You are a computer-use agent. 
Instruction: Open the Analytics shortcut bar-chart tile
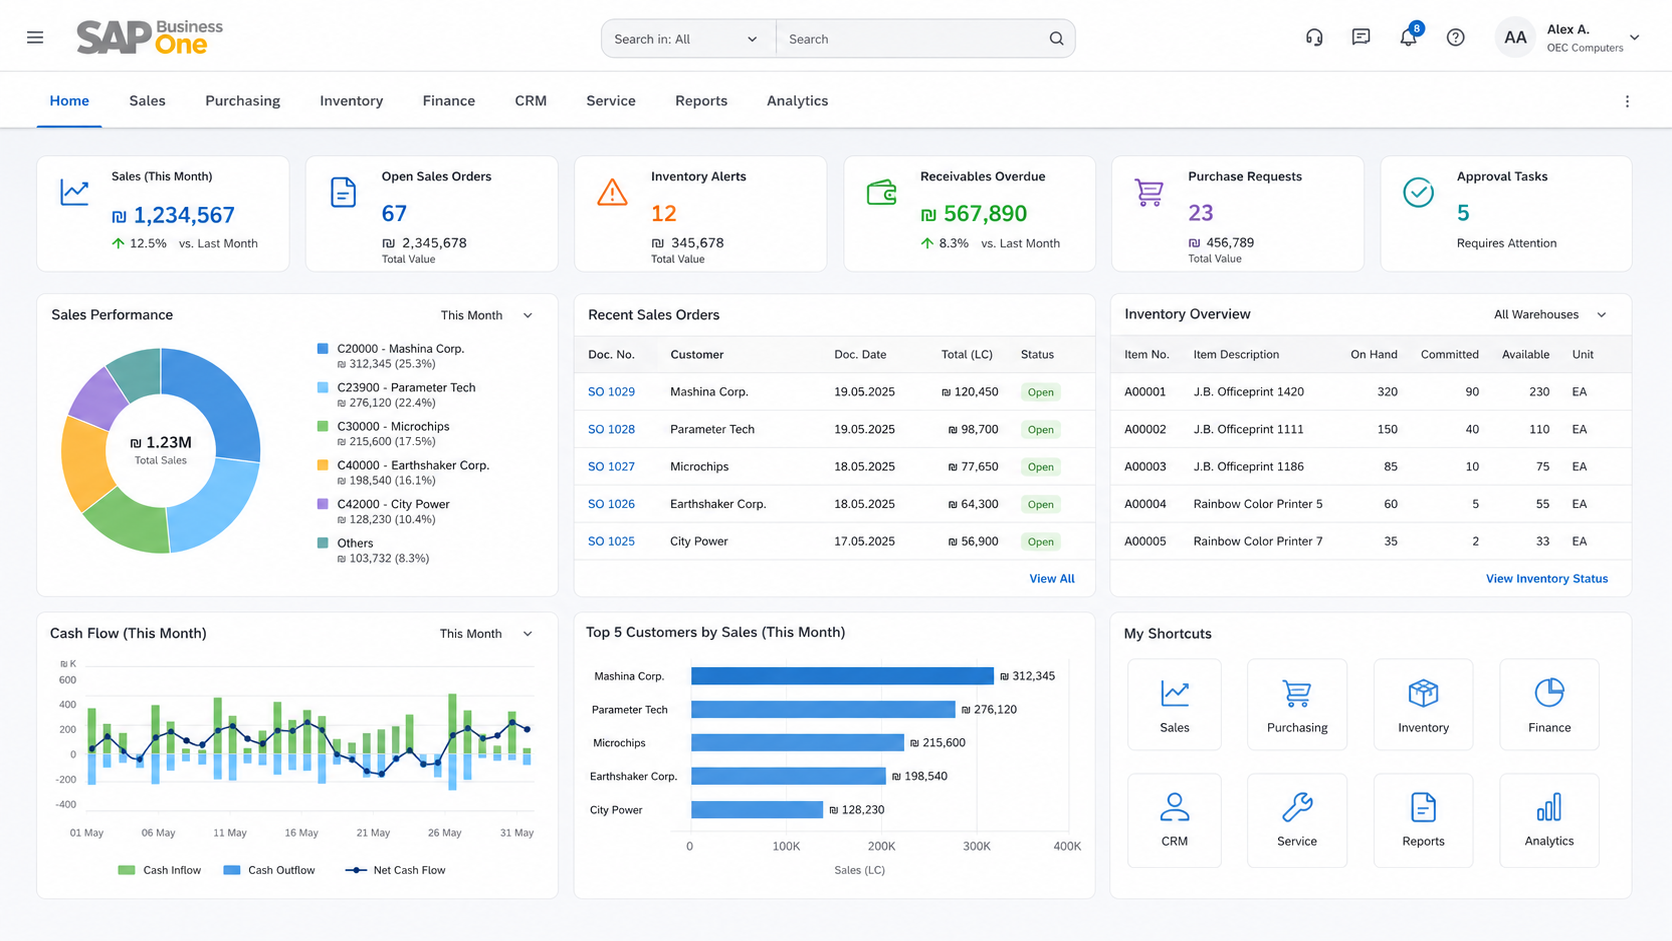coord(1549,820)
